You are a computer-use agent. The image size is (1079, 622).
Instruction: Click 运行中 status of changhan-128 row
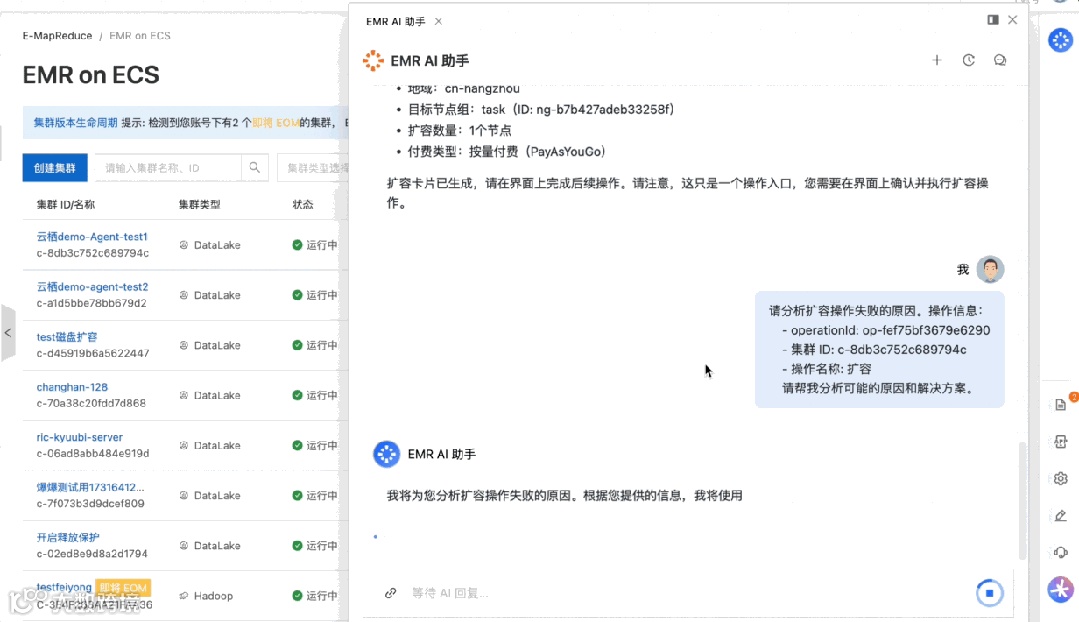pyautogui.click(x=315, y=395)
